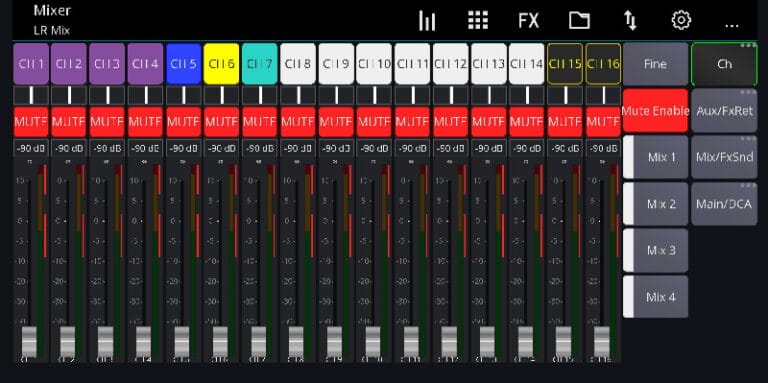
Task: Select the Ch layer tab
Action: pyautogui.click(x=724, y=64)
